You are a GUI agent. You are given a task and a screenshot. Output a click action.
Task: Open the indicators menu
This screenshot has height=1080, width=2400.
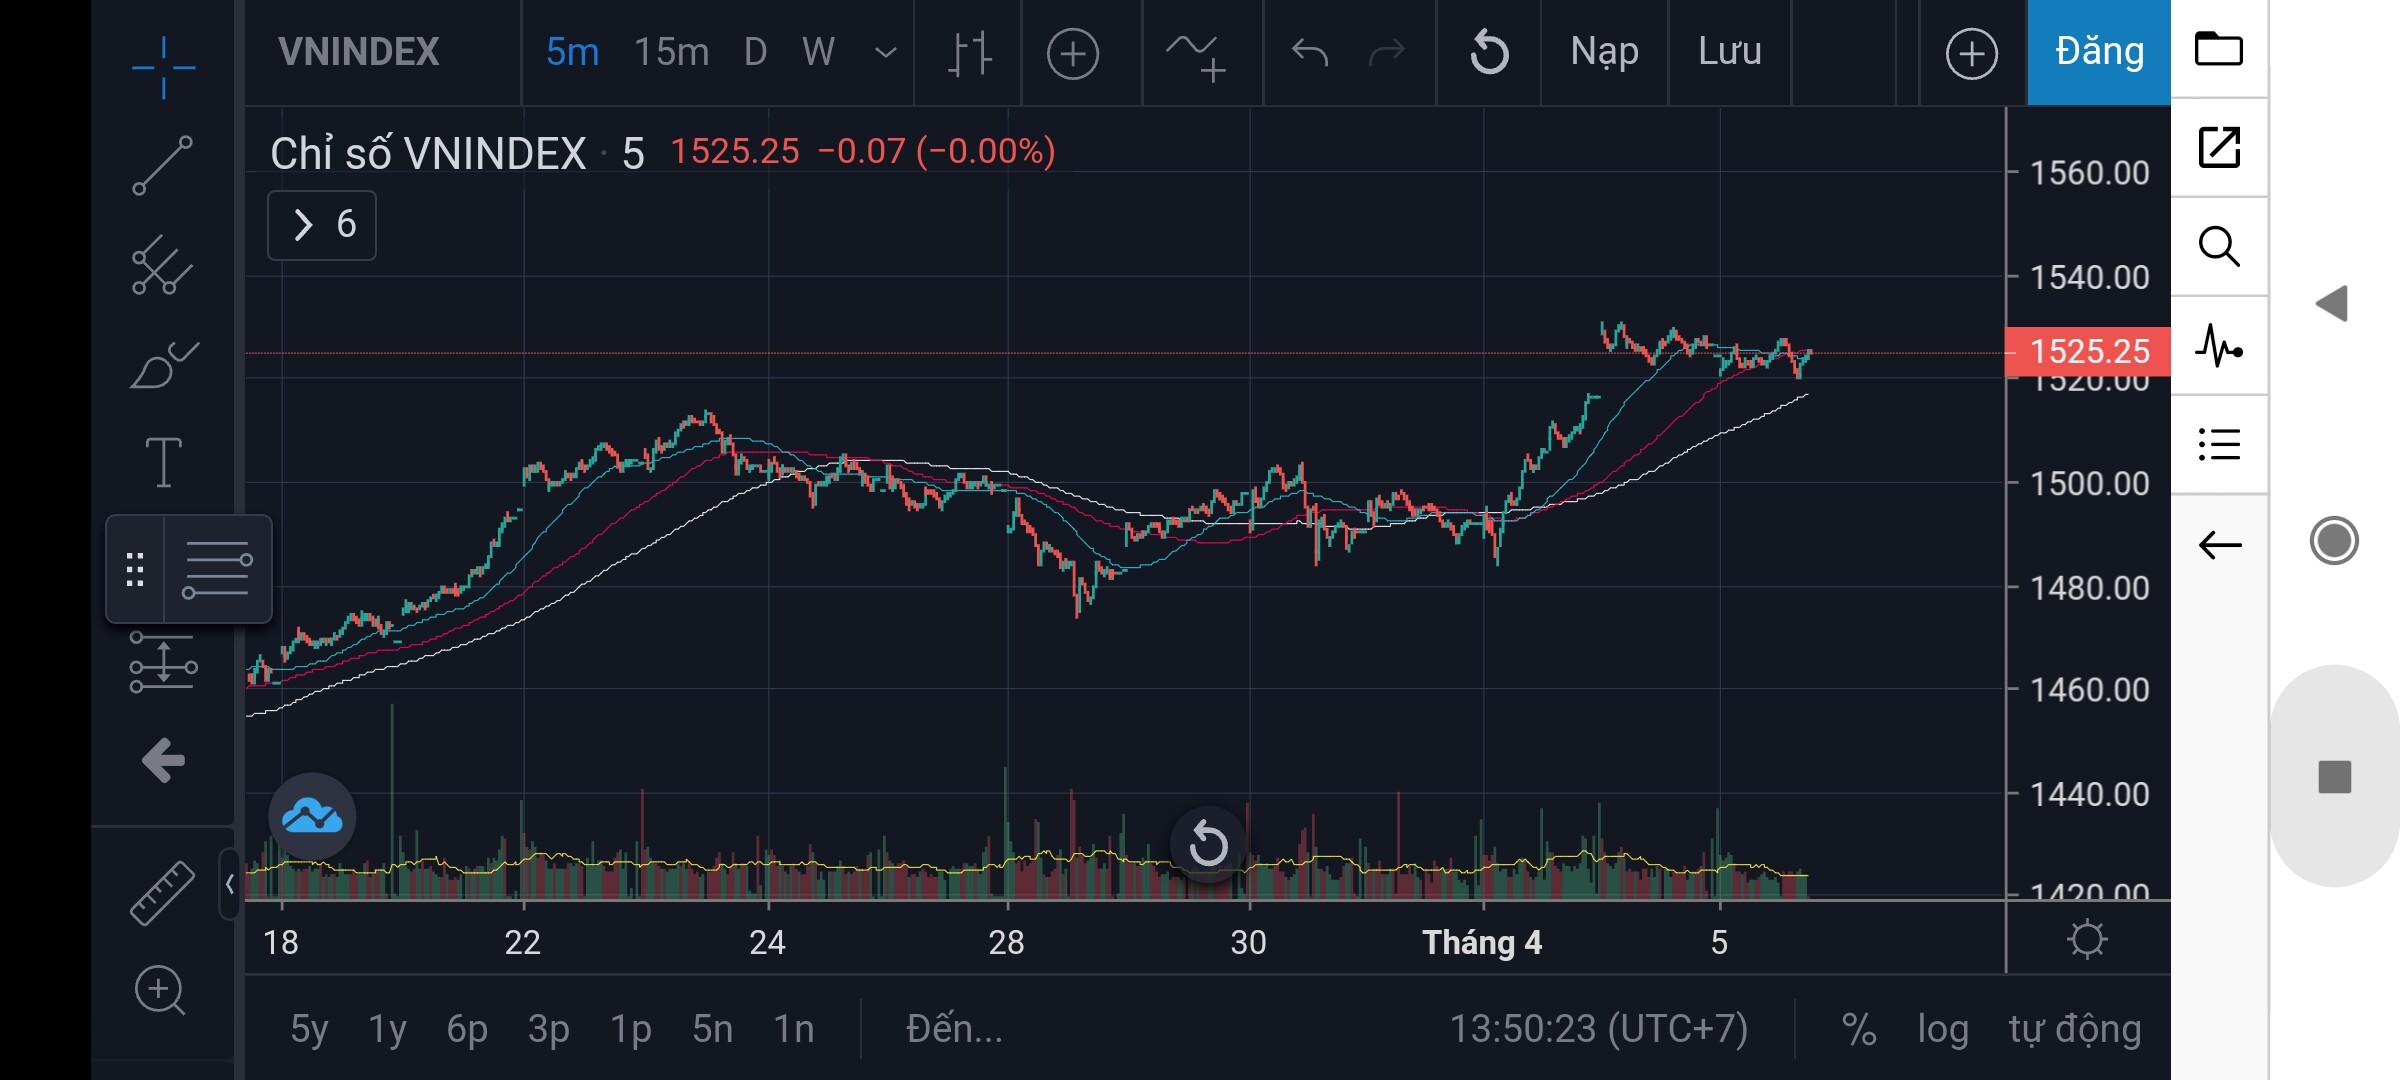(x=1195, y=53)
